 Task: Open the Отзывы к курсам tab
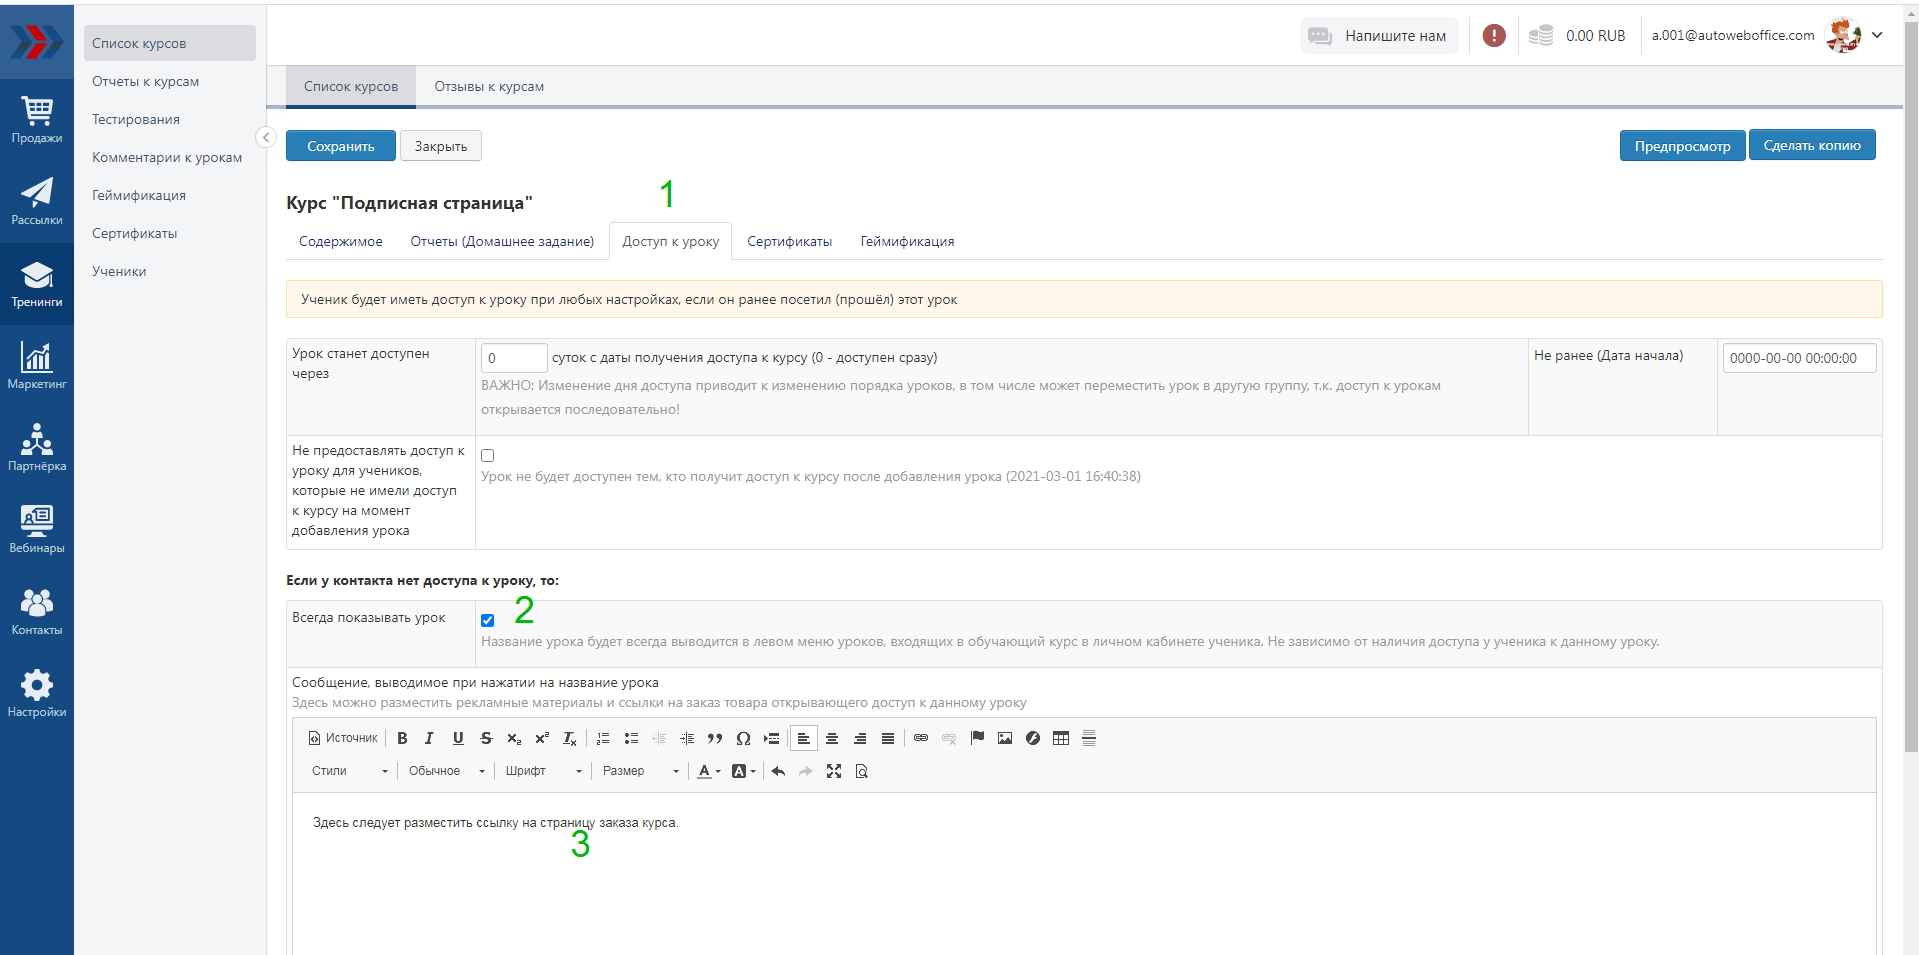tap(489, 87)
